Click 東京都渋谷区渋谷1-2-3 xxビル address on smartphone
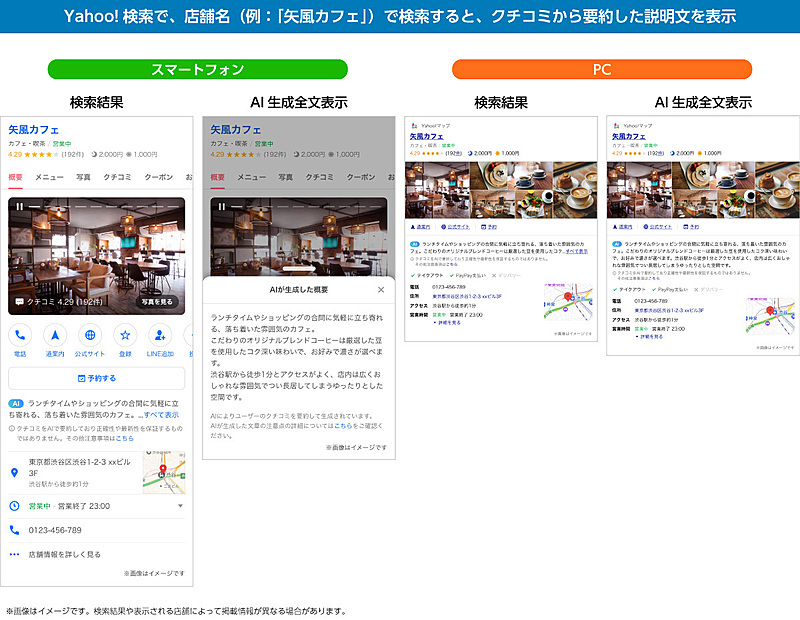The height and width of the screenshot is (620, 800). point(79,467)
